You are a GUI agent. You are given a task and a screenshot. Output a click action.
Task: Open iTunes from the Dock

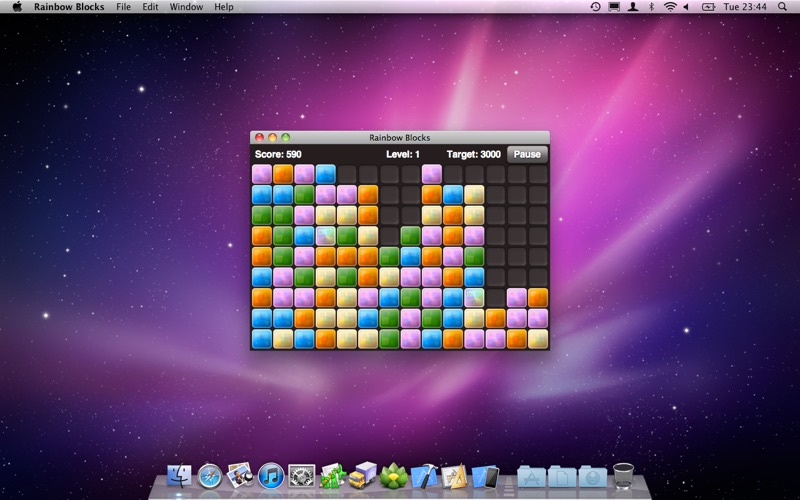(270, 476)
